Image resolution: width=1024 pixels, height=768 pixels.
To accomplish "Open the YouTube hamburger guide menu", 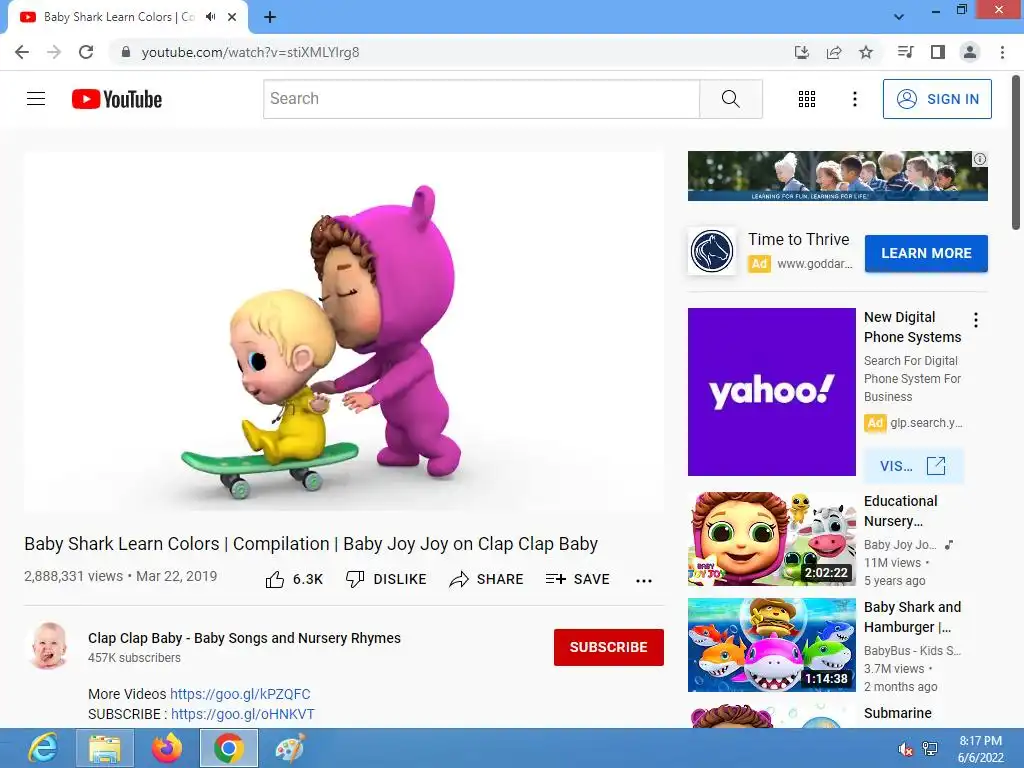I will [x=36, y=99].
